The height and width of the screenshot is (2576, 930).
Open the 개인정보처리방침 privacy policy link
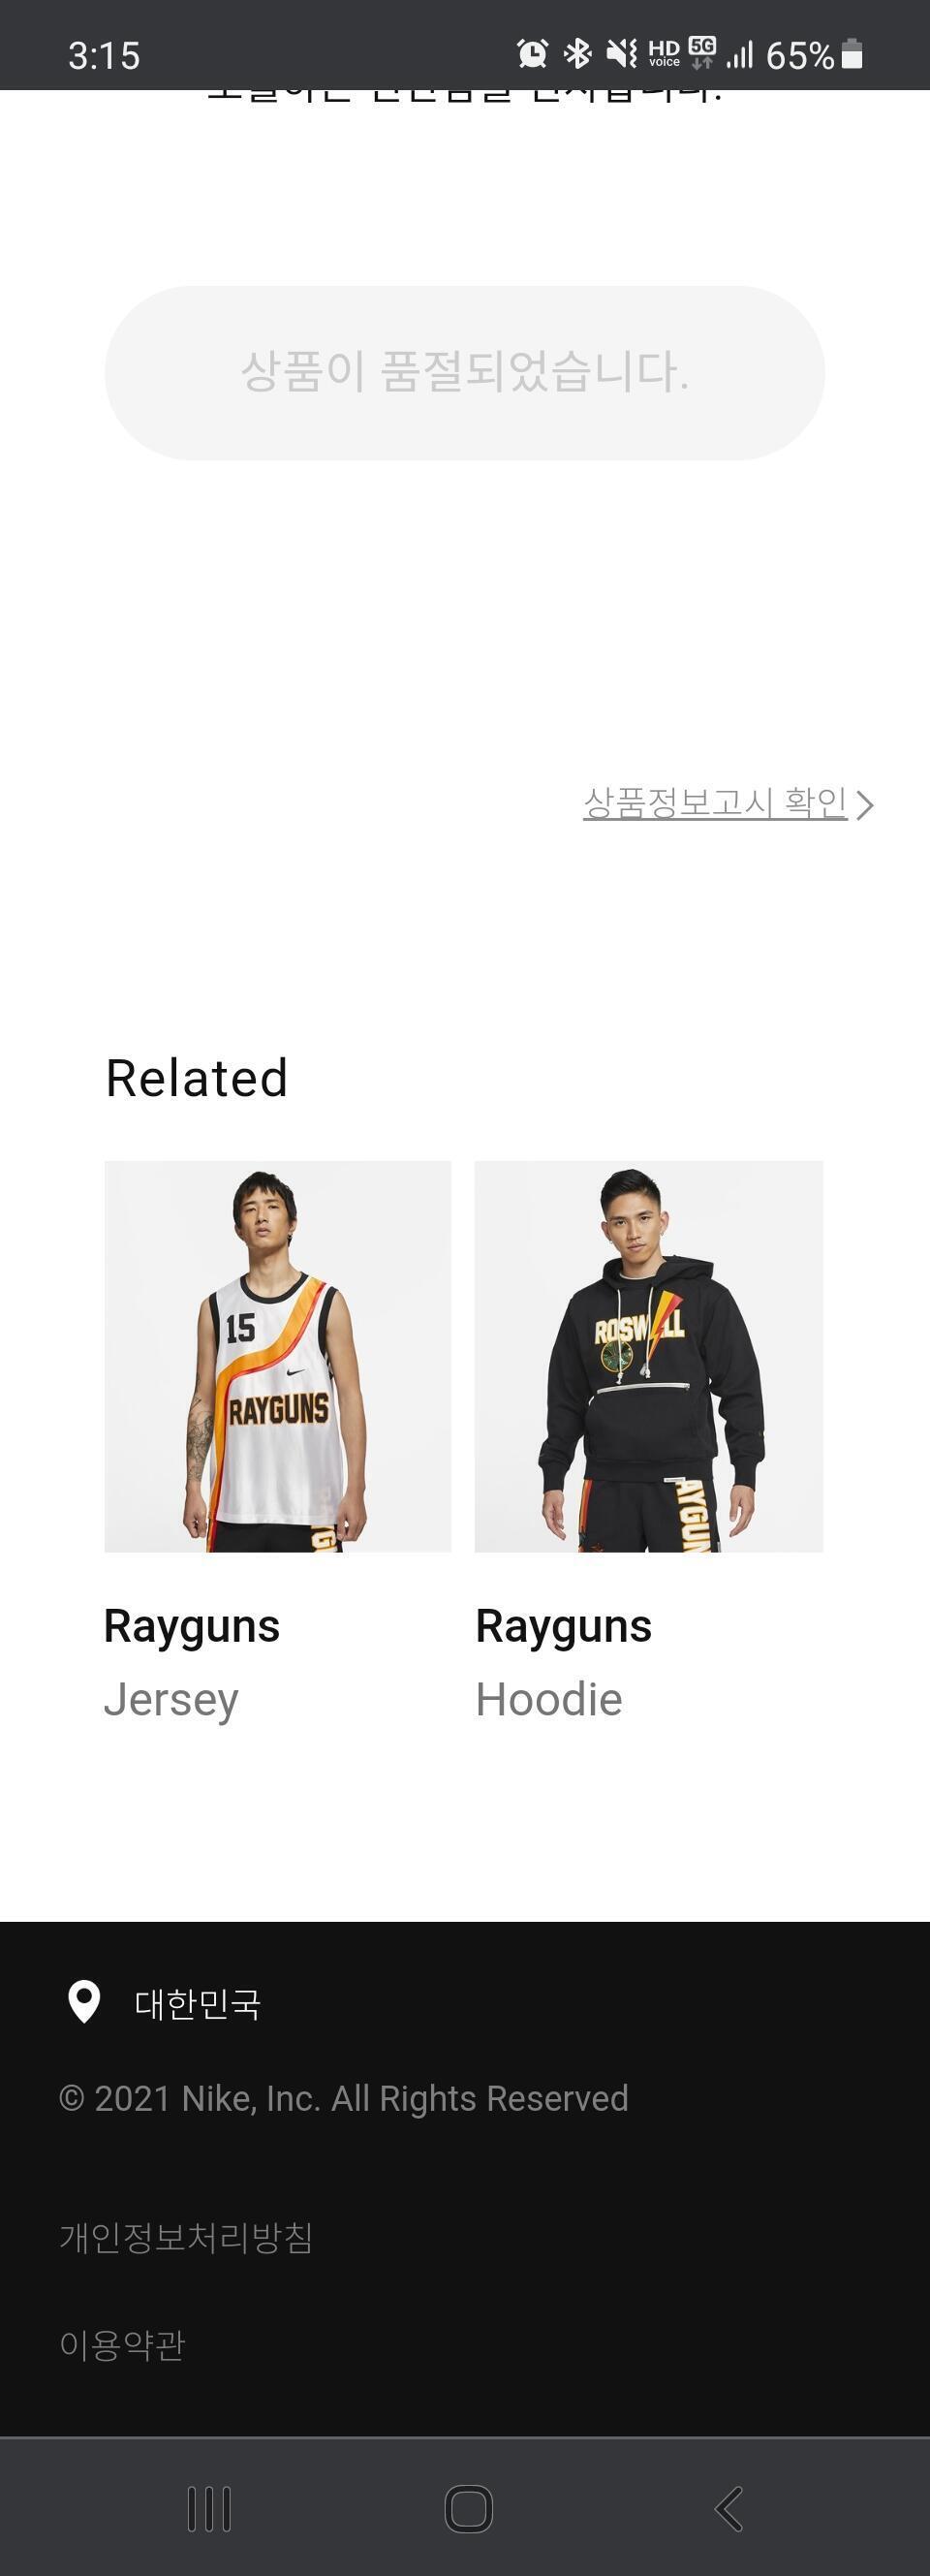coord(187,2237)
